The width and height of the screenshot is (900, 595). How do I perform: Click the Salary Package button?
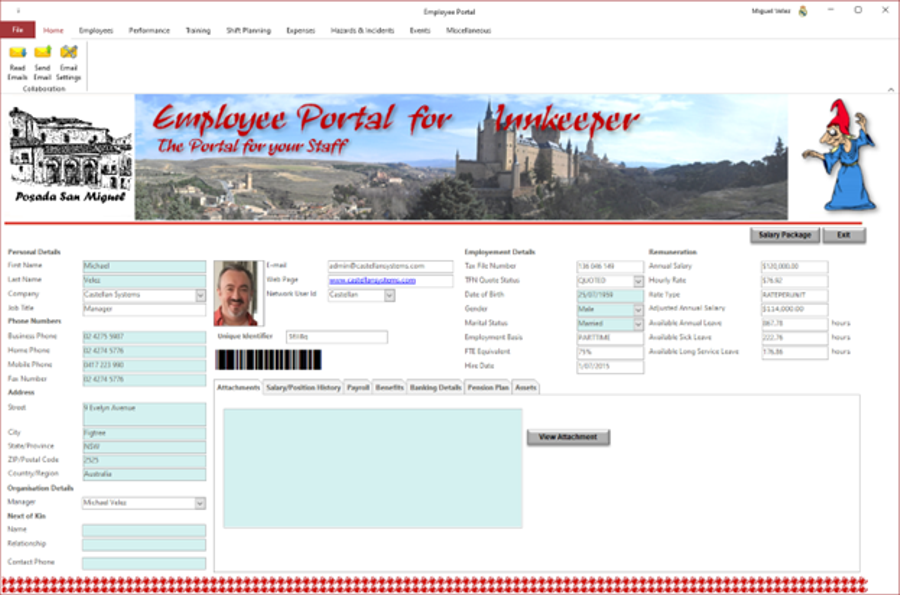tap(784, 235)
